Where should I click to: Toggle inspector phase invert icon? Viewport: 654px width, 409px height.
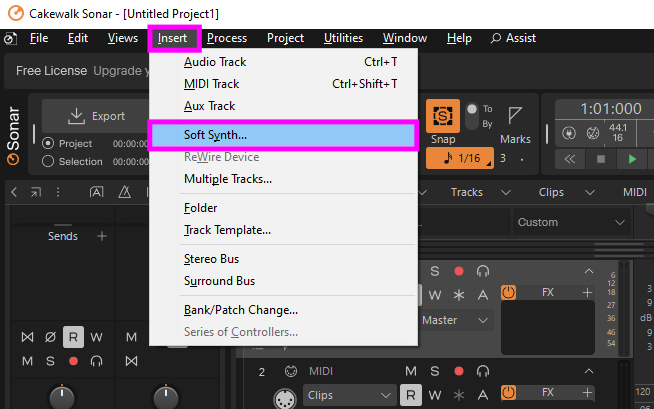coord(50,337)
